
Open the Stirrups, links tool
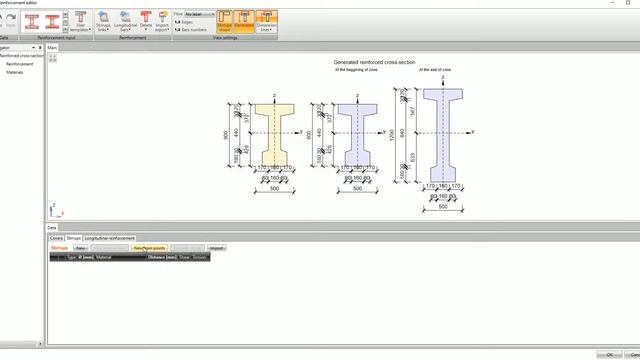tap(103, 22)
